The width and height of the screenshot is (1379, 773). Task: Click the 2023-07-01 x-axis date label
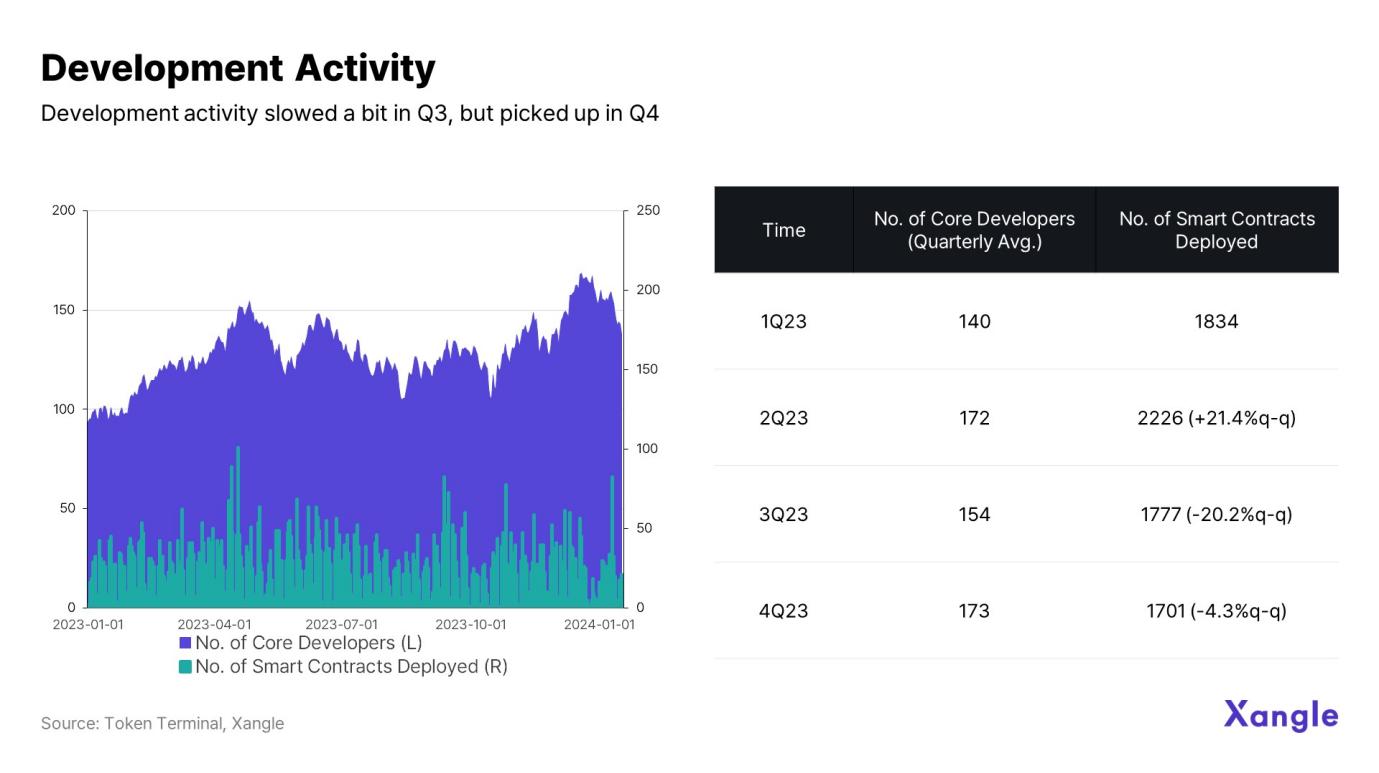342,624
